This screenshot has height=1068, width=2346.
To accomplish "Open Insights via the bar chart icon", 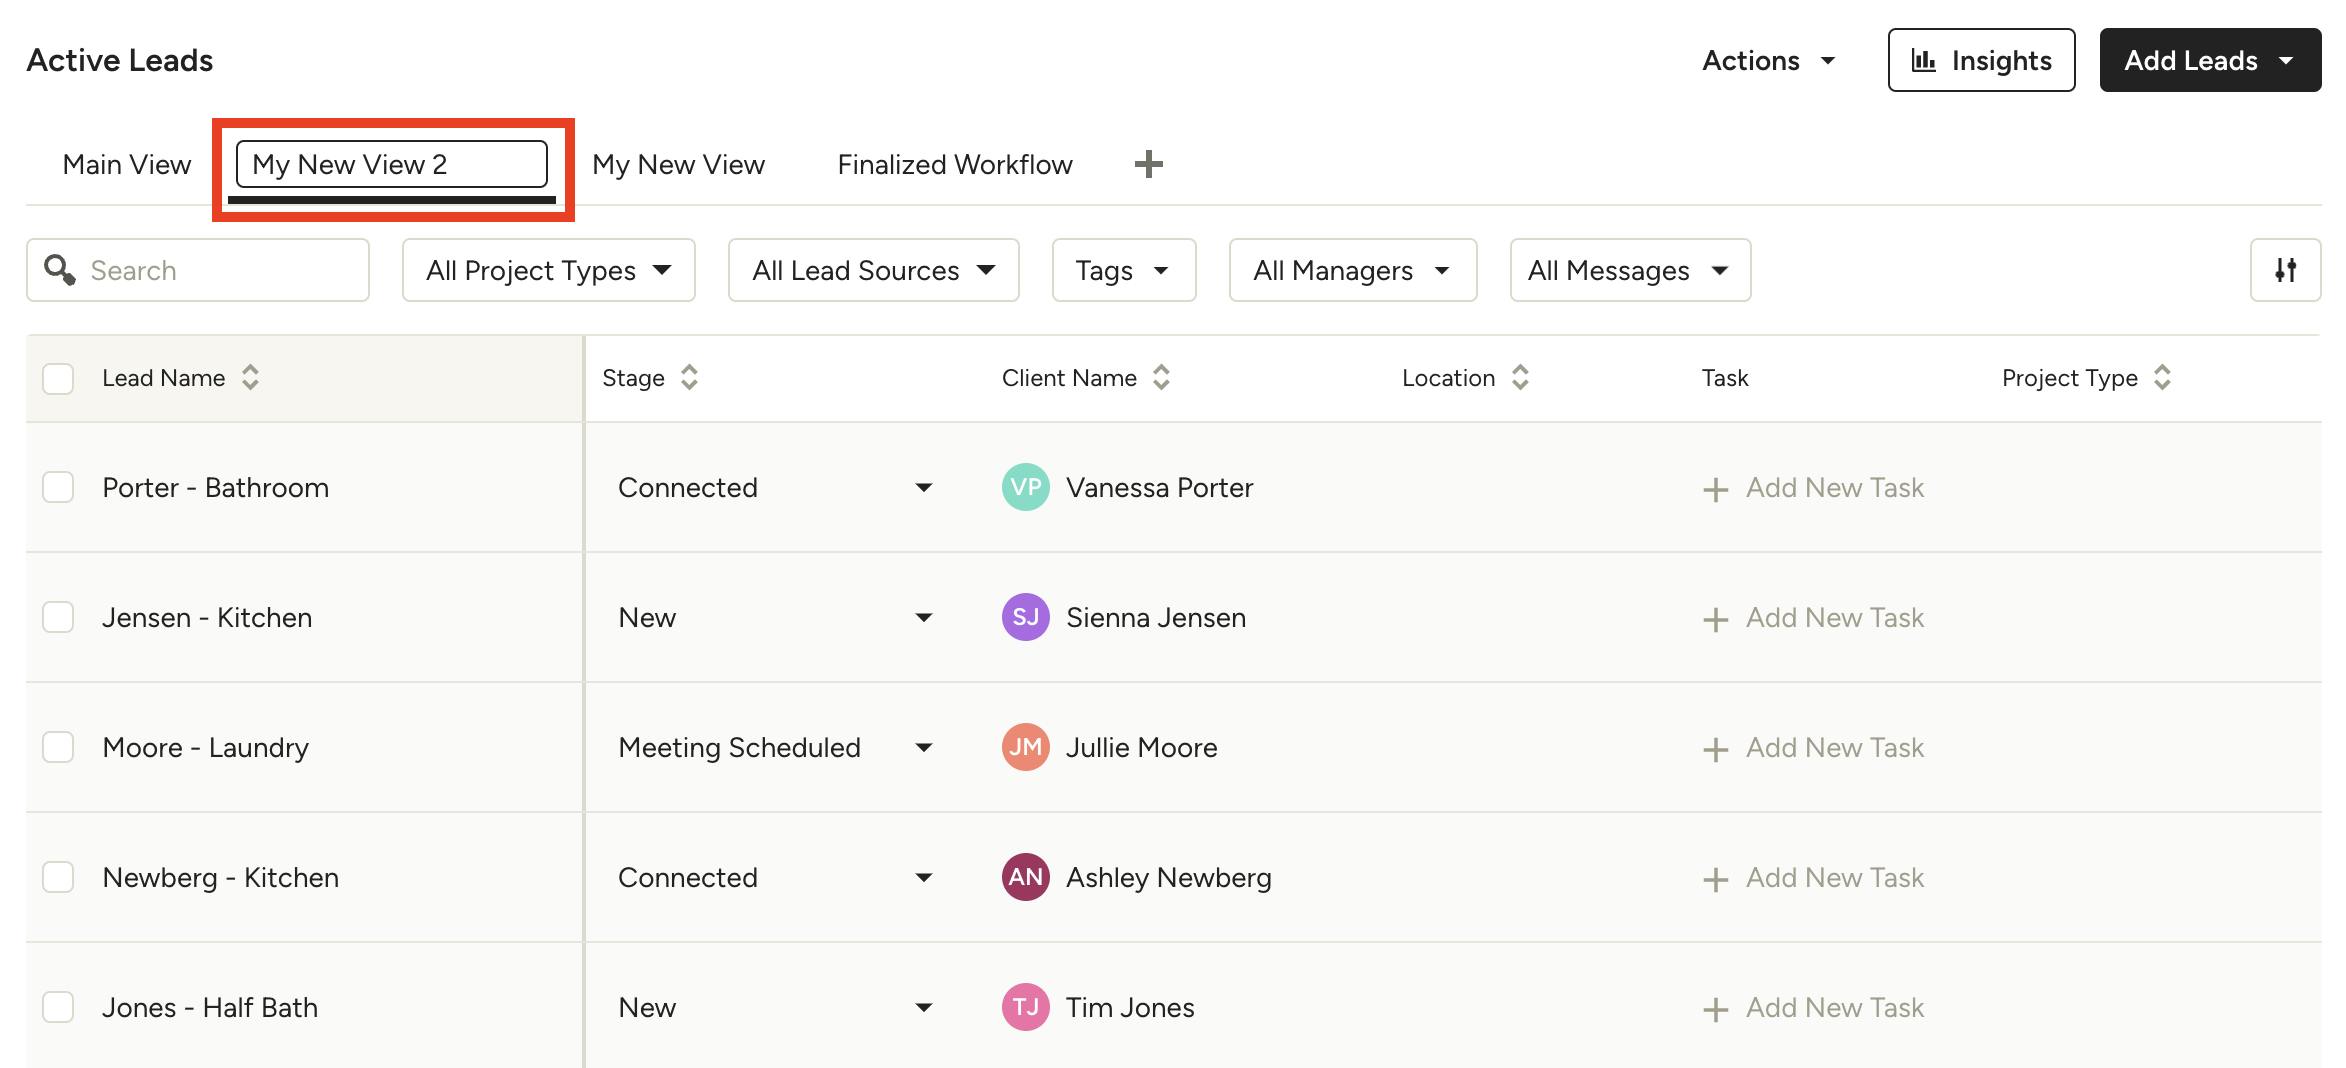I will (x=1979, y=60).
